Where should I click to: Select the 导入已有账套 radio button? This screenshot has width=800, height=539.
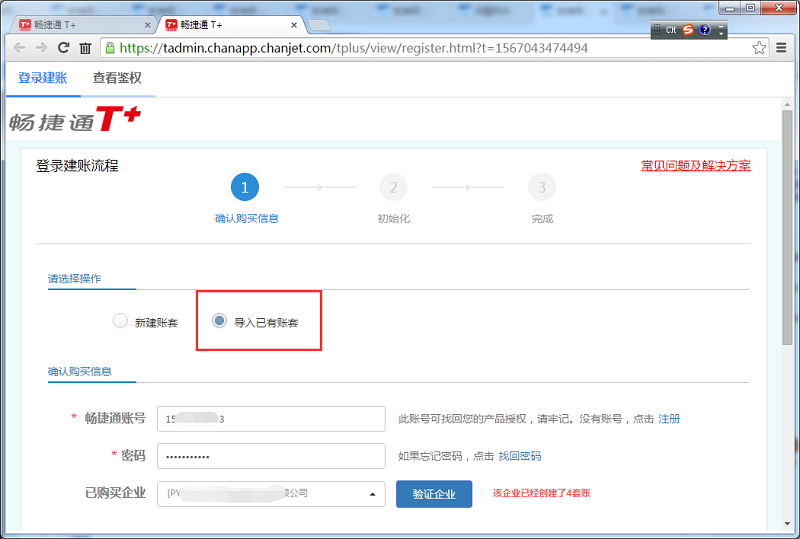(219, 321)
